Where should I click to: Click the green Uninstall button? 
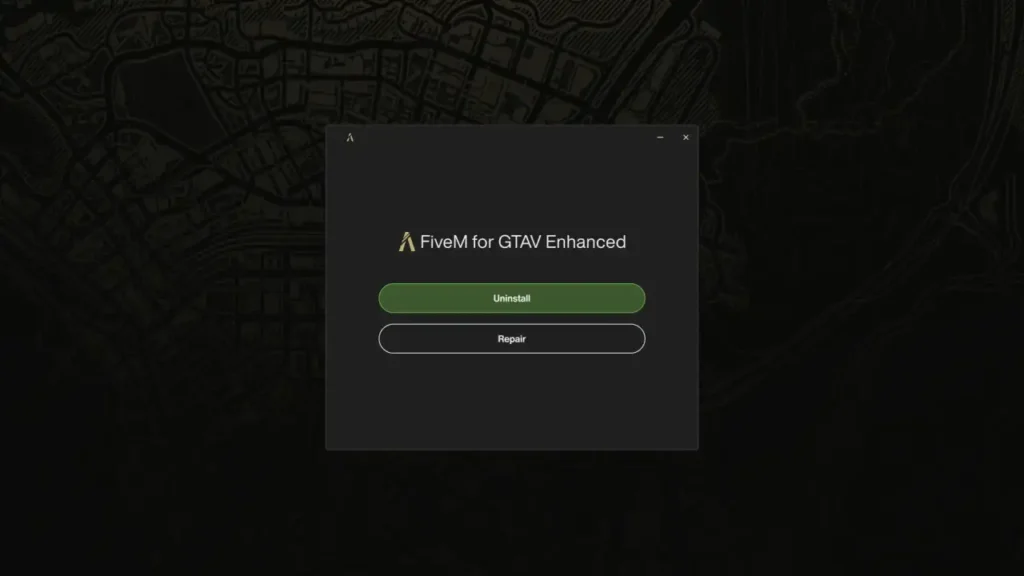coord(511,298)
